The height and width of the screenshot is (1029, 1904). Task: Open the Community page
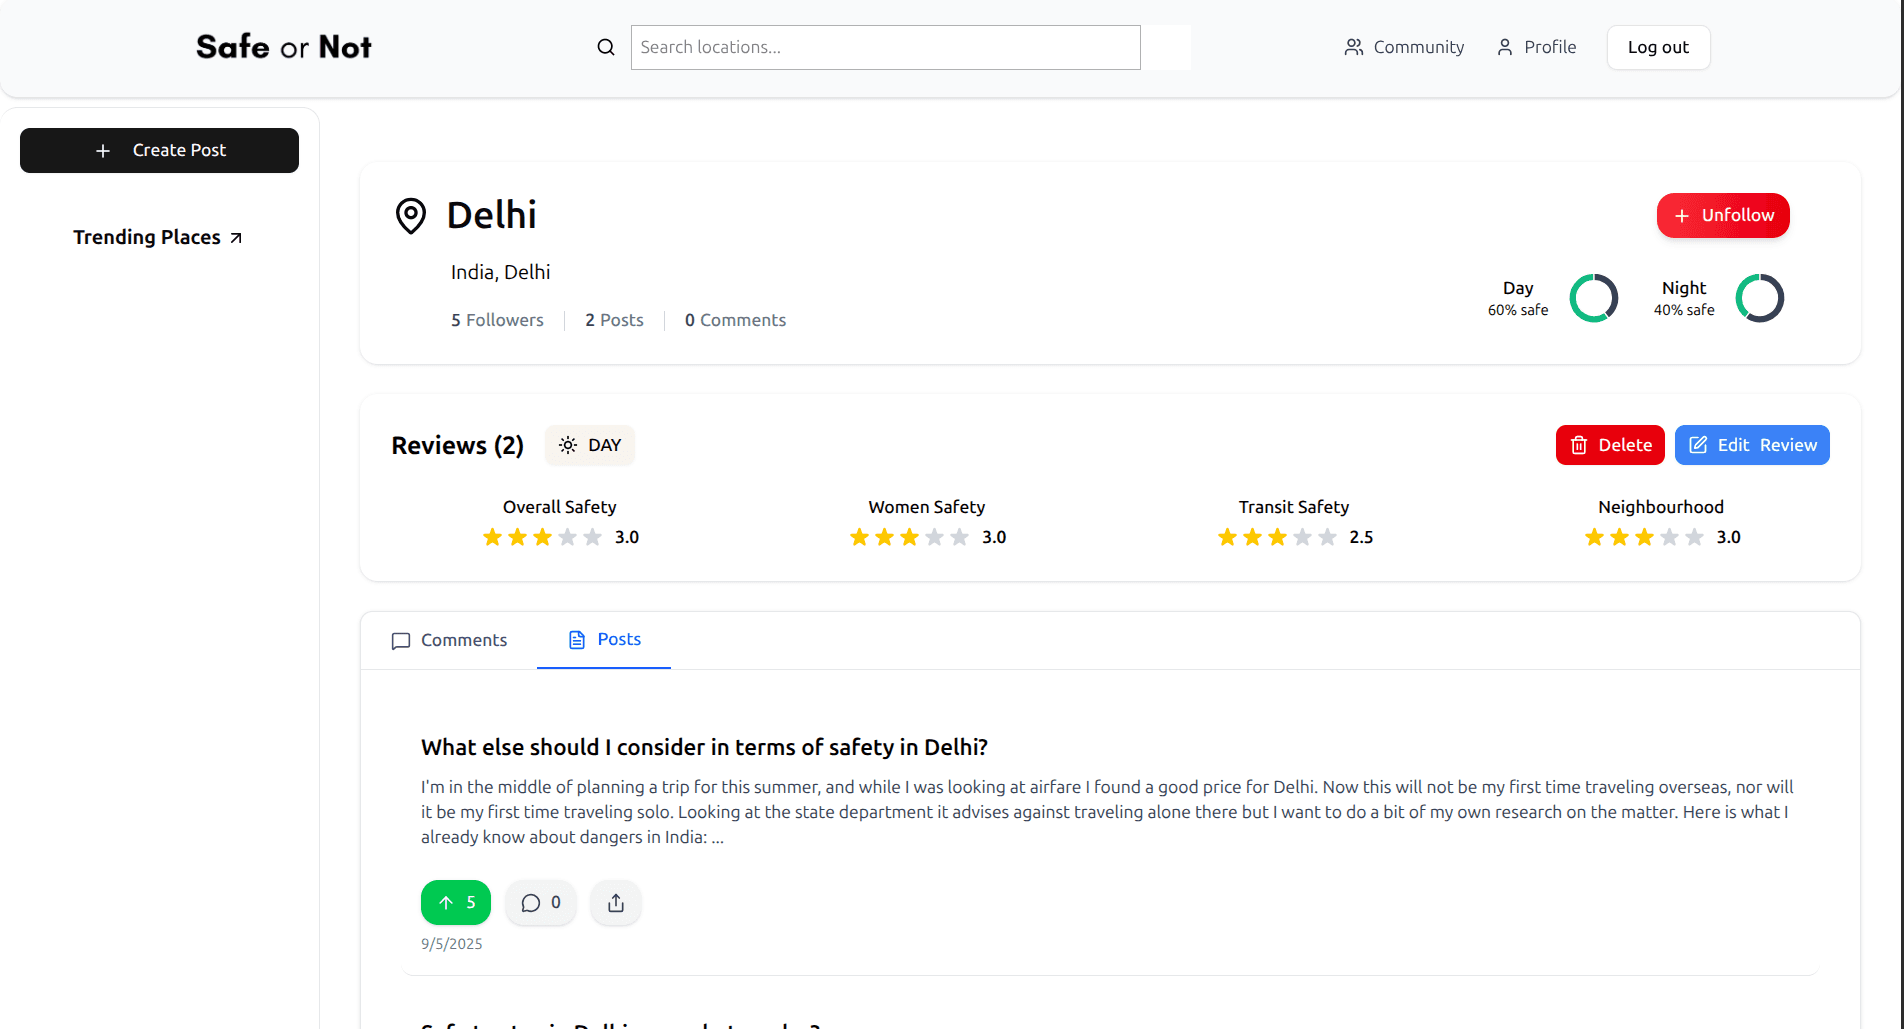coord(1404,47)
